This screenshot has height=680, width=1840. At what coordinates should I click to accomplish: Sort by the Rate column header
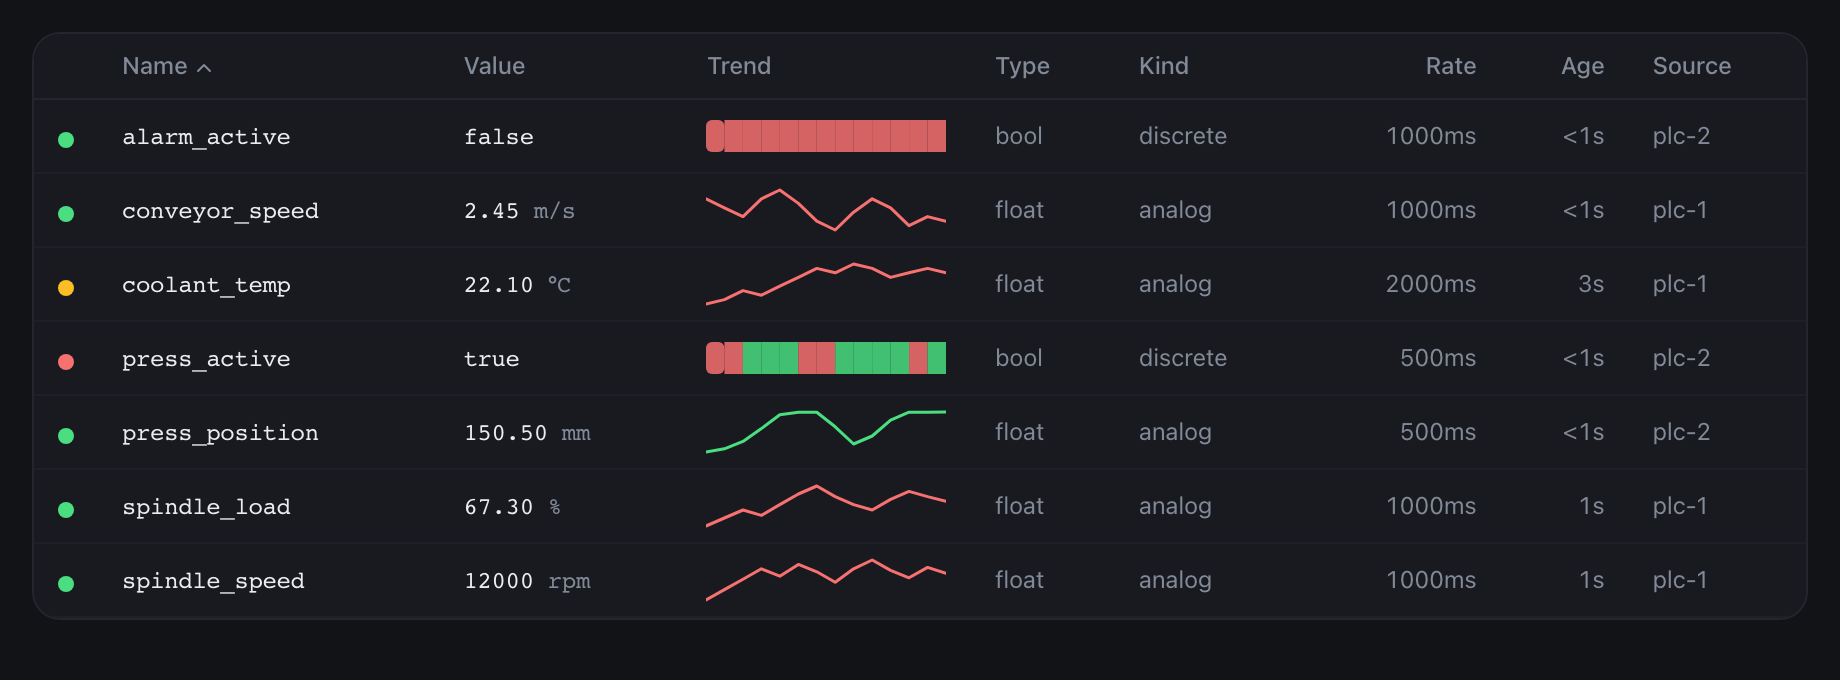pyautogui.click(x=1450, y=66)
